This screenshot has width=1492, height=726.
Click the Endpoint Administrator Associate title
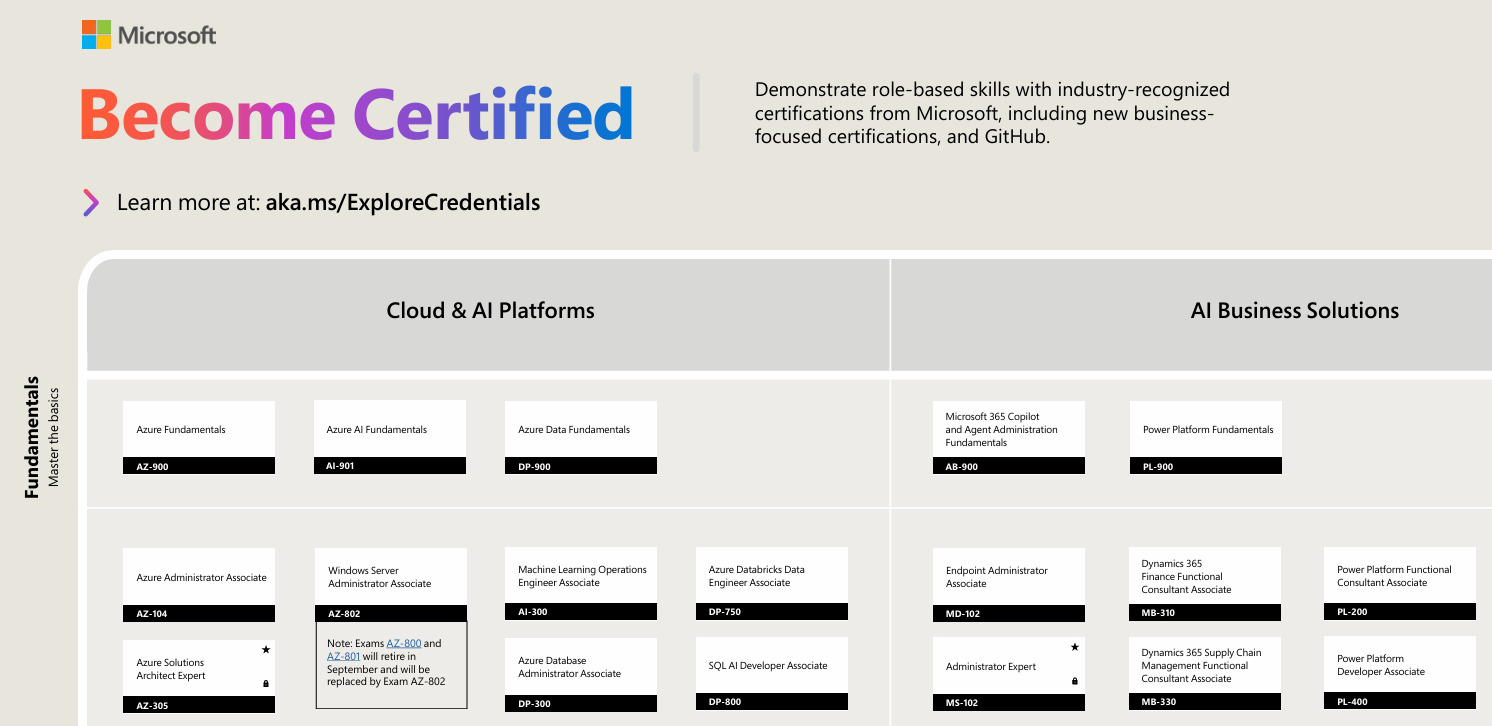[x=997, y=577]
